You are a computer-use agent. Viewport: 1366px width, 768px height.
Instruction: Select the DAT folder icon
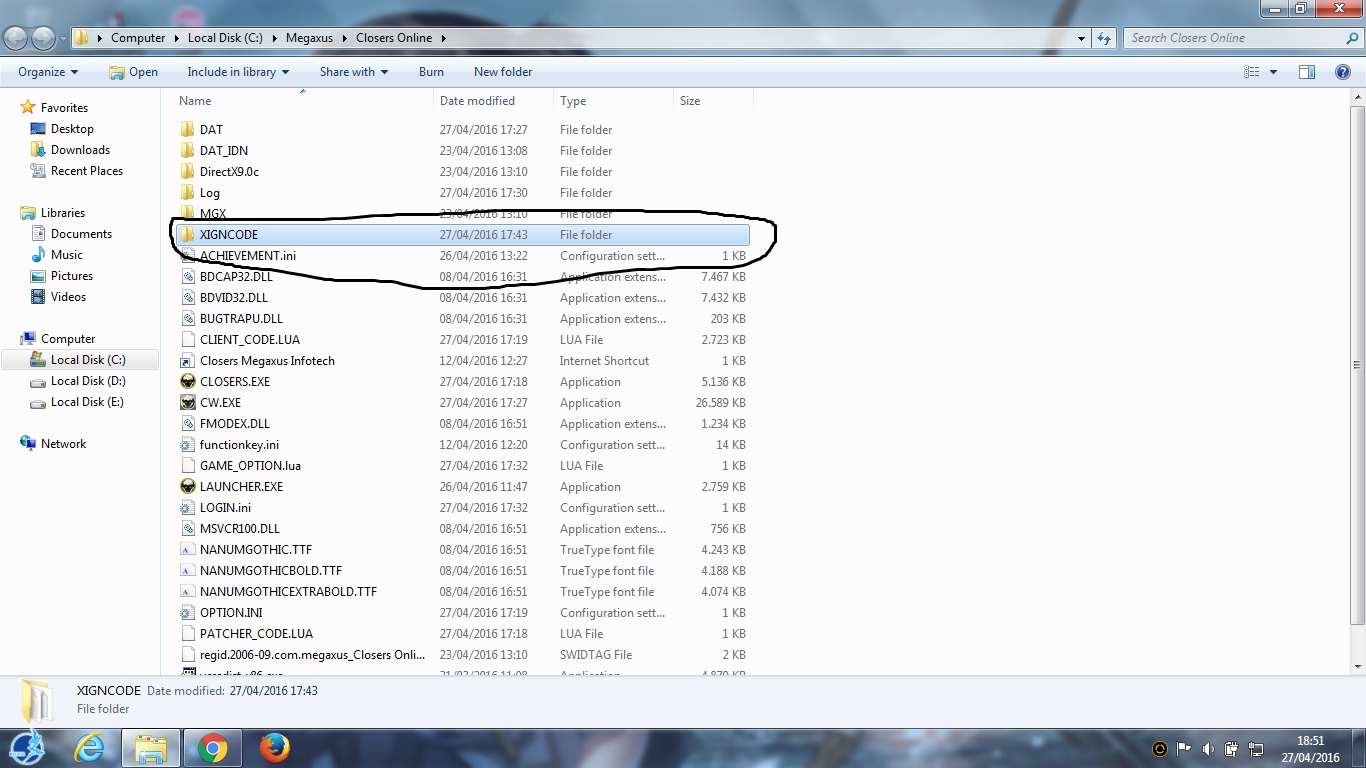point(187,130)
